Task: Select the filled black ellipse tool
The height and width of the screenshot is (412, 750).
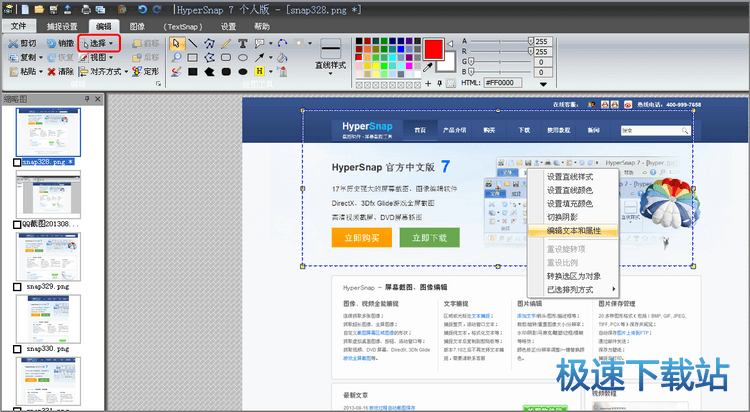Action: click(243, 72)
